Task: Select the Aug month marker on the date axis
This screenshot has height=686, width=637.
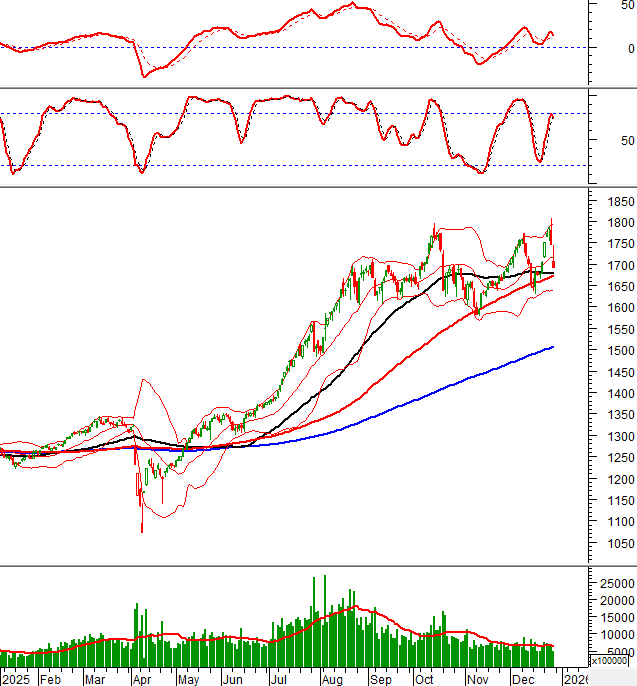Action: pyautogui.click(x=330, y=678)
